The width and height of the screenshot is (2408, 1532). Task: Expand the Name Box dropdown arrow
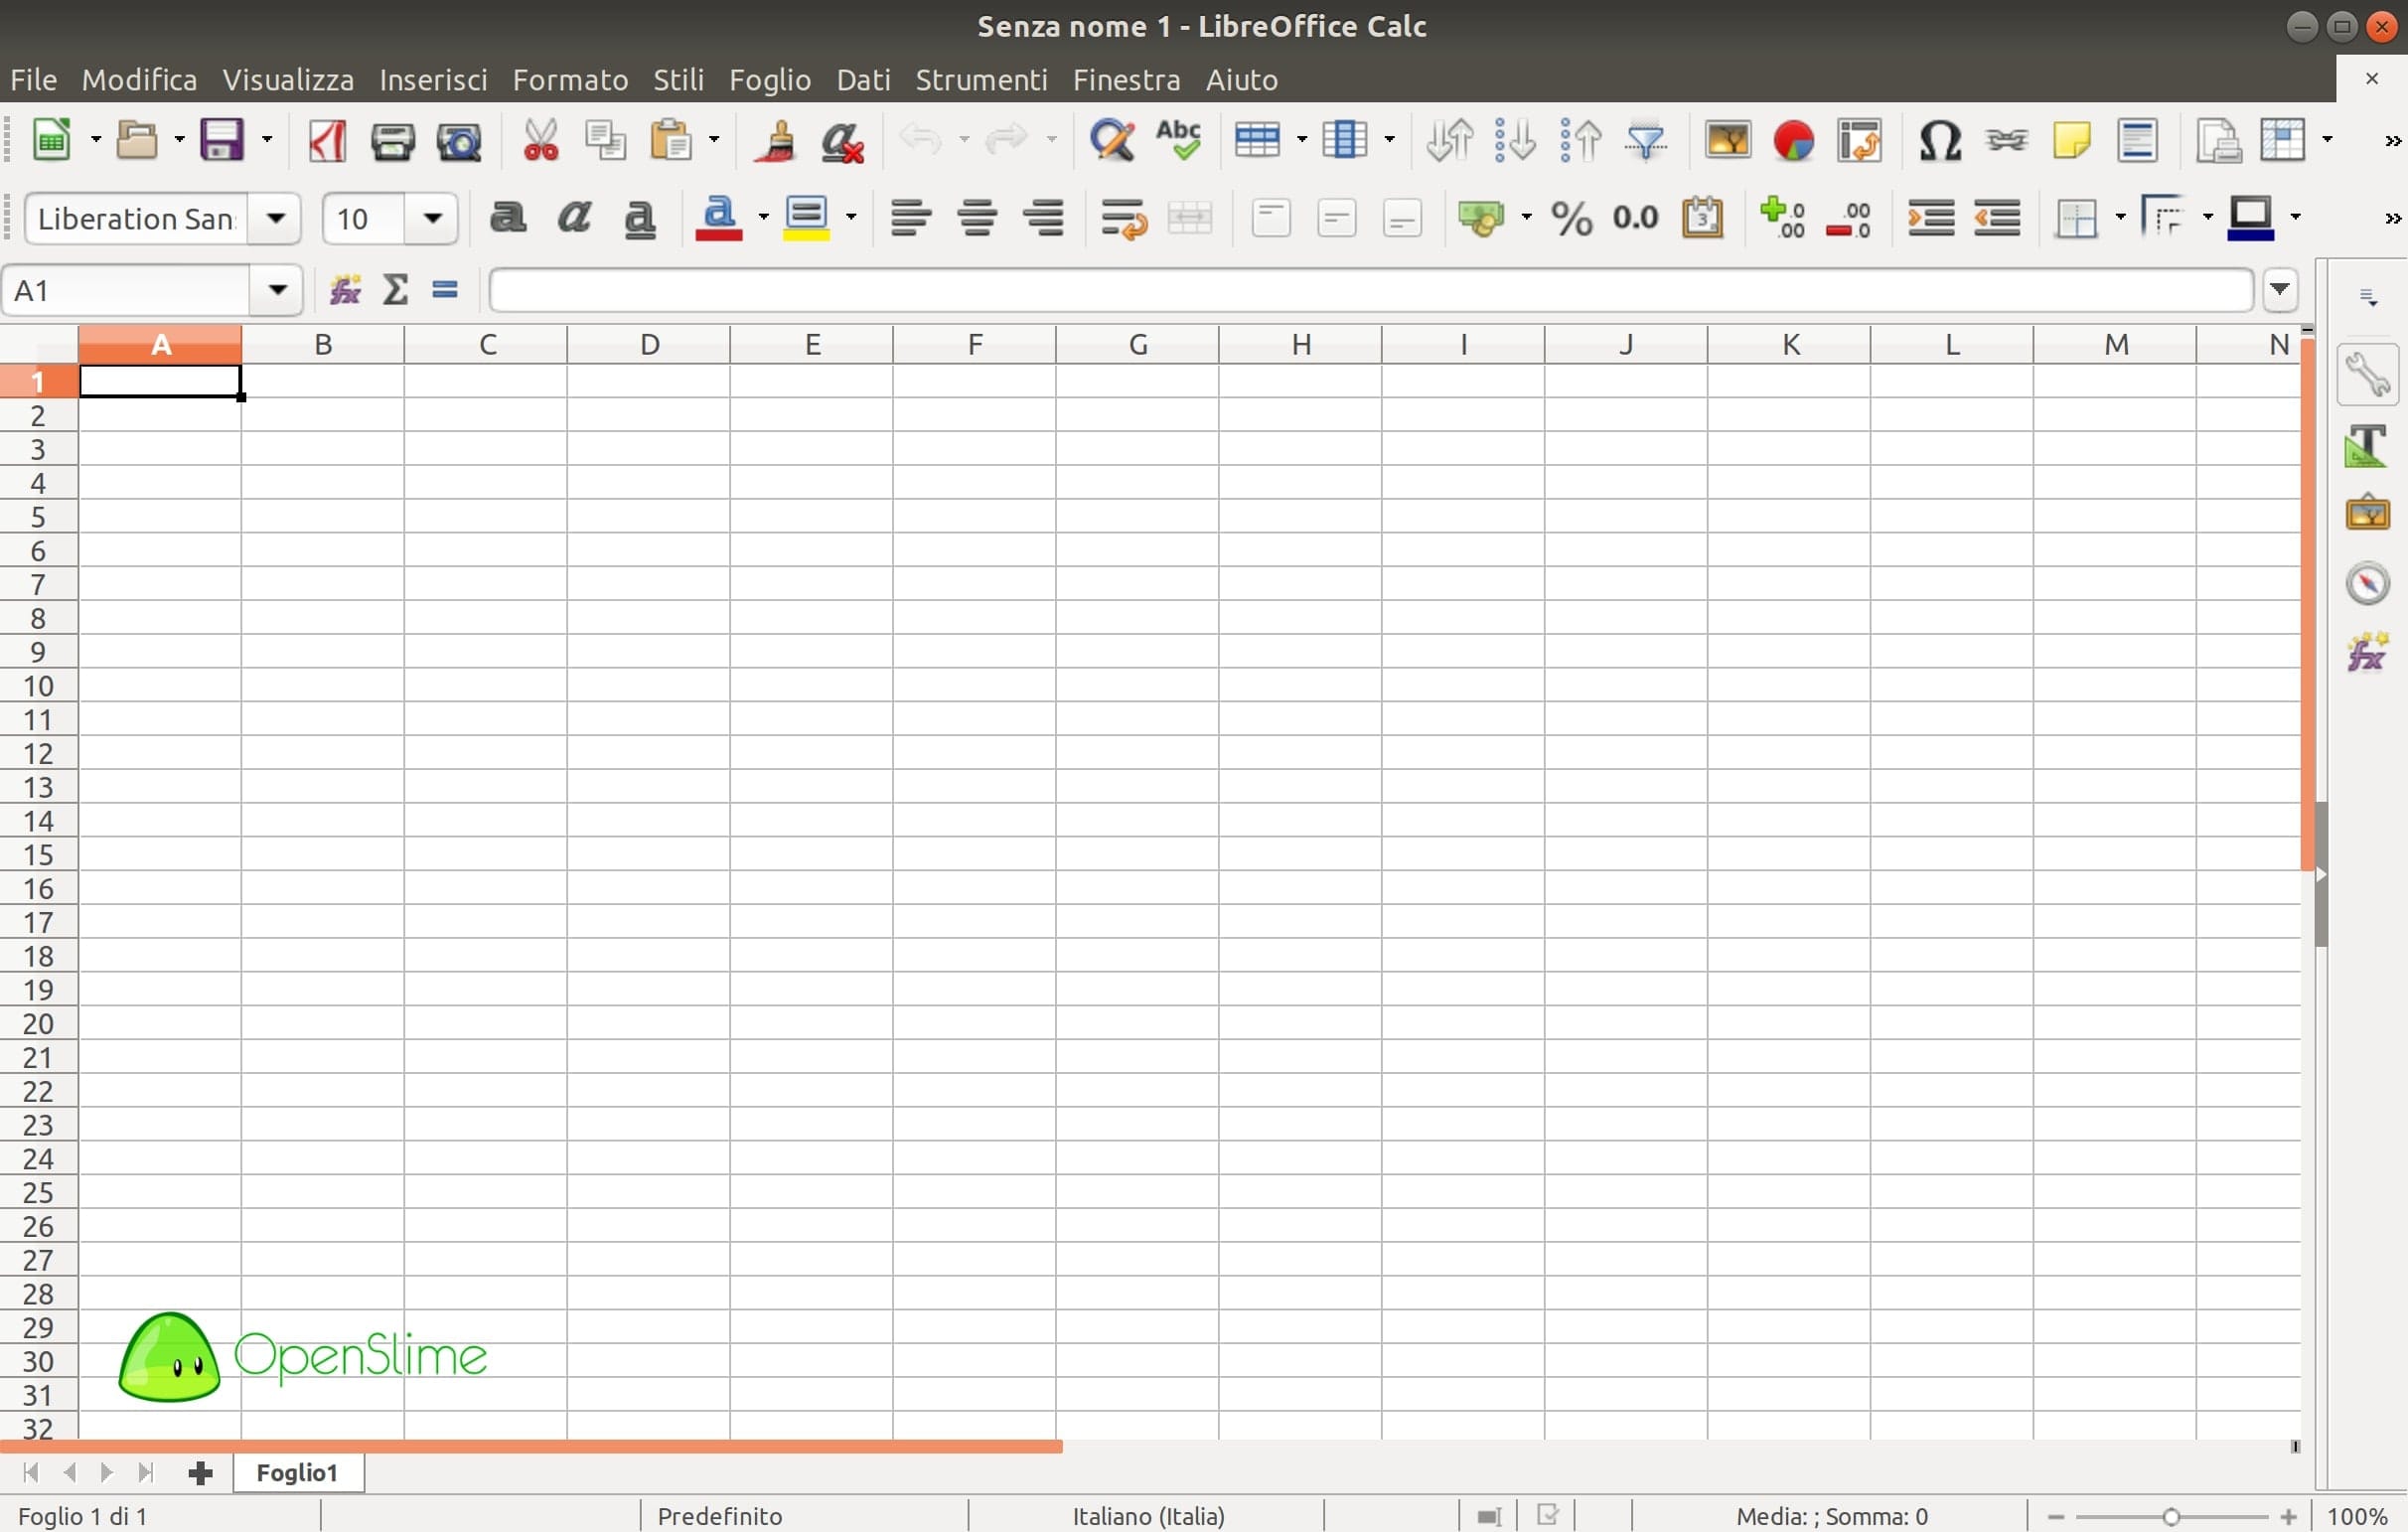tap(277, 290)
